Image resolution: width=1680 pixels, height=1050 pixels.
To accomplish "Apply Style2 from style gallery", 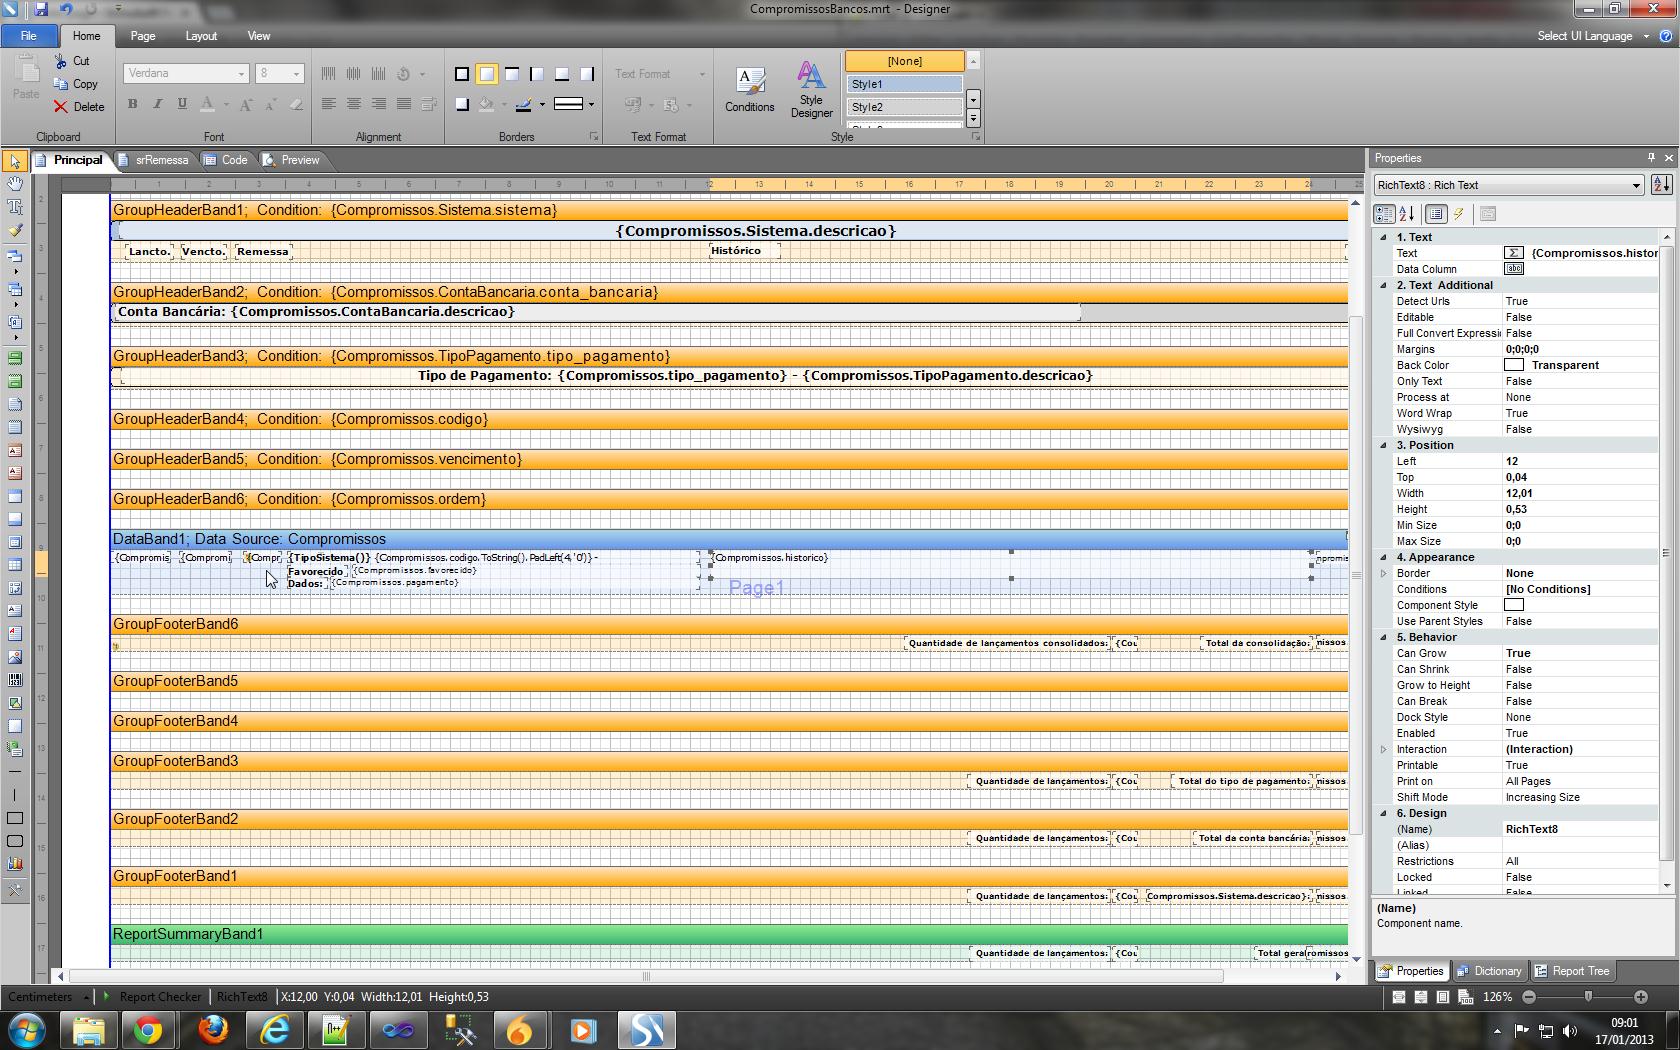I will tap(905, 107).
